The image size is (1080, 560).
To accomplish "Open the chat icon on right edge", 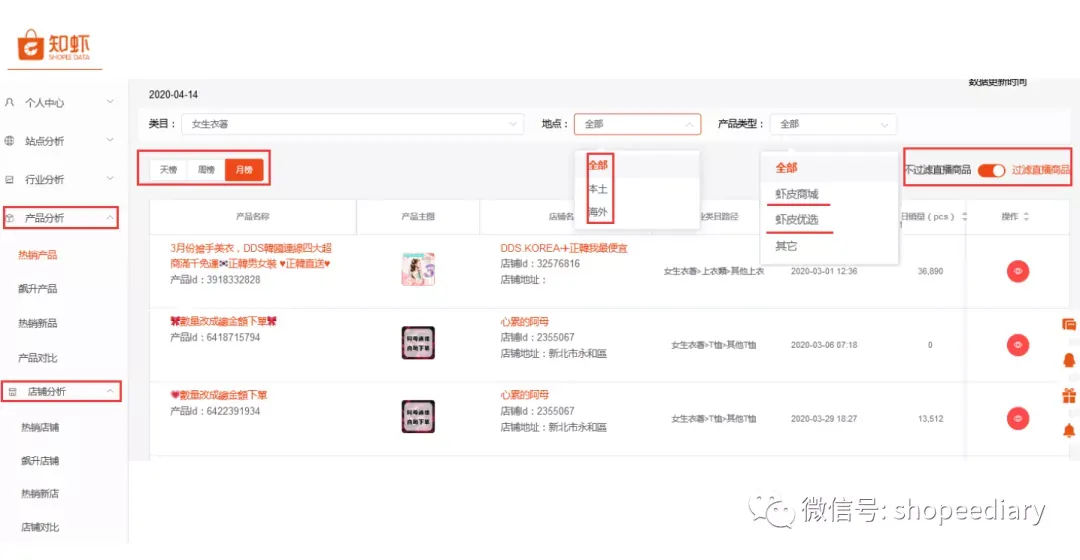I will 1069,324.
